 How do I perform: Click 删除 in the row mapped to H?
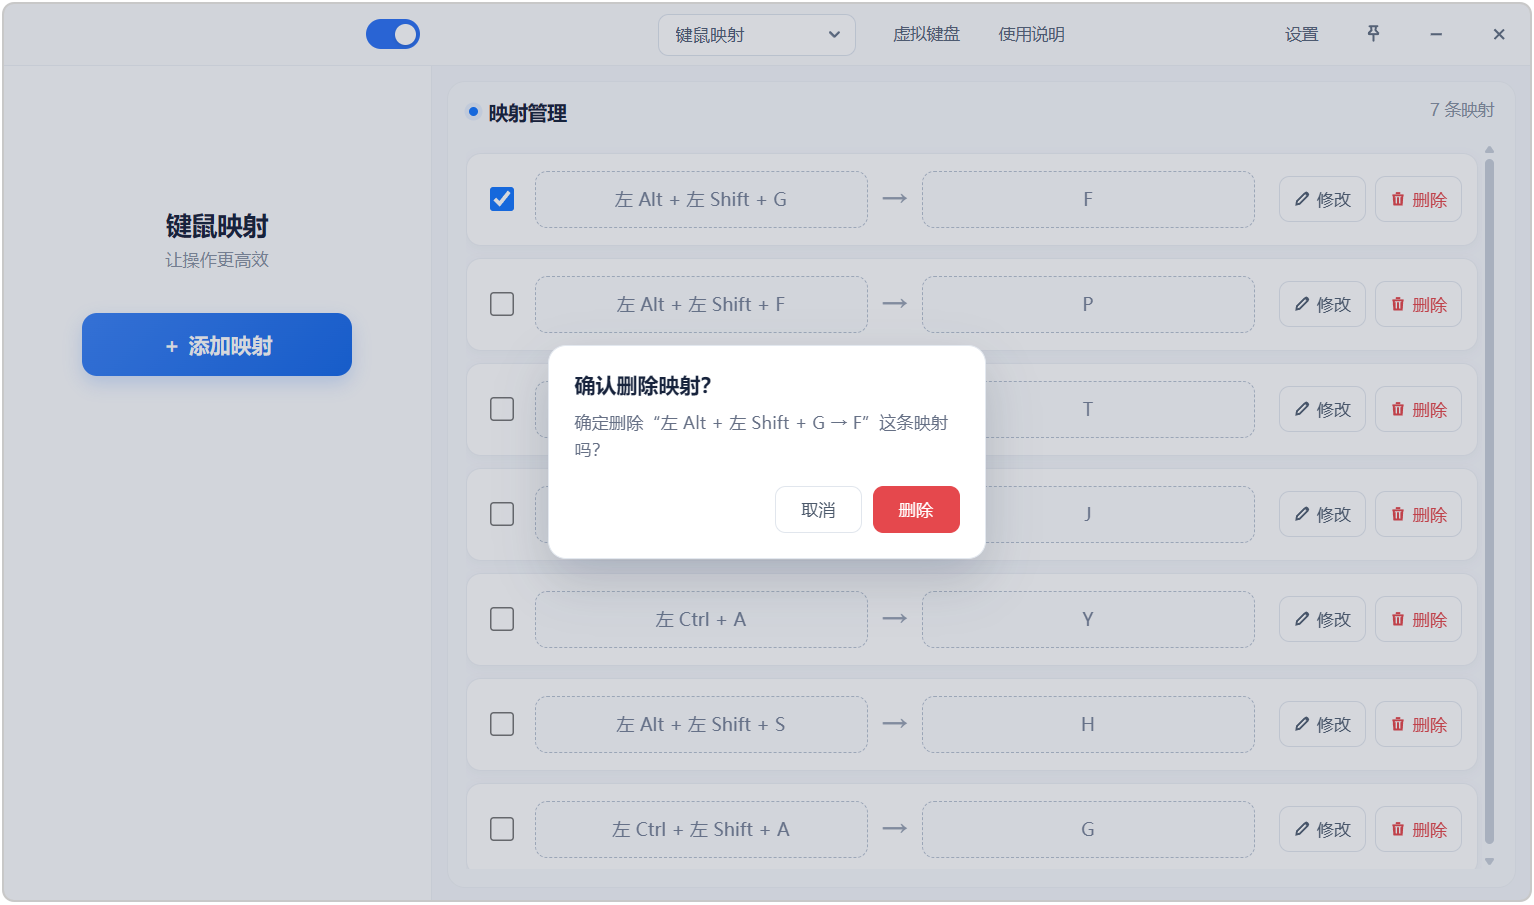1418,724
